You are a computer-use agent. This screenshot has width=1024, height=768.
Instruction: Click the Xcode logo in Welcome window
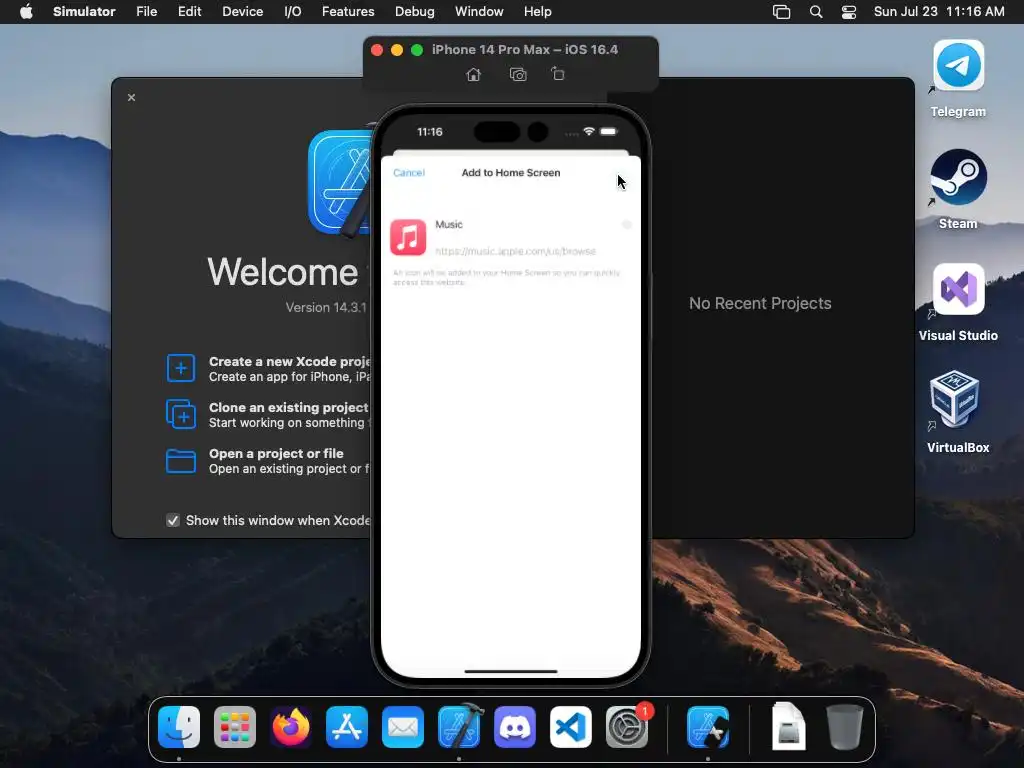341,182
